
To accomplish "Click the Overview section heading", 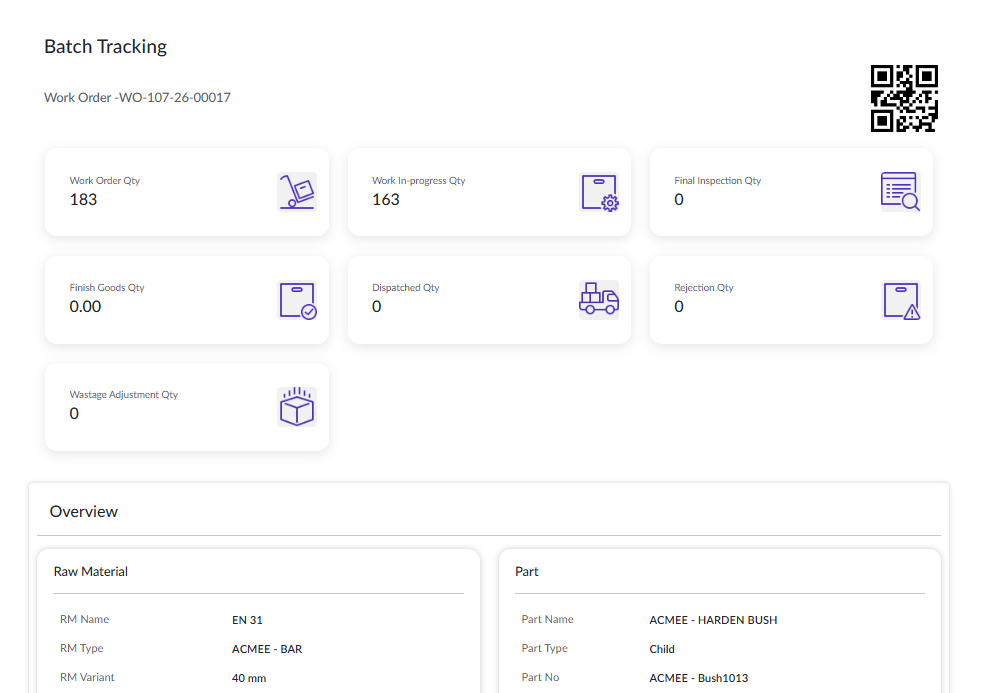I will (x=84, y=511).
